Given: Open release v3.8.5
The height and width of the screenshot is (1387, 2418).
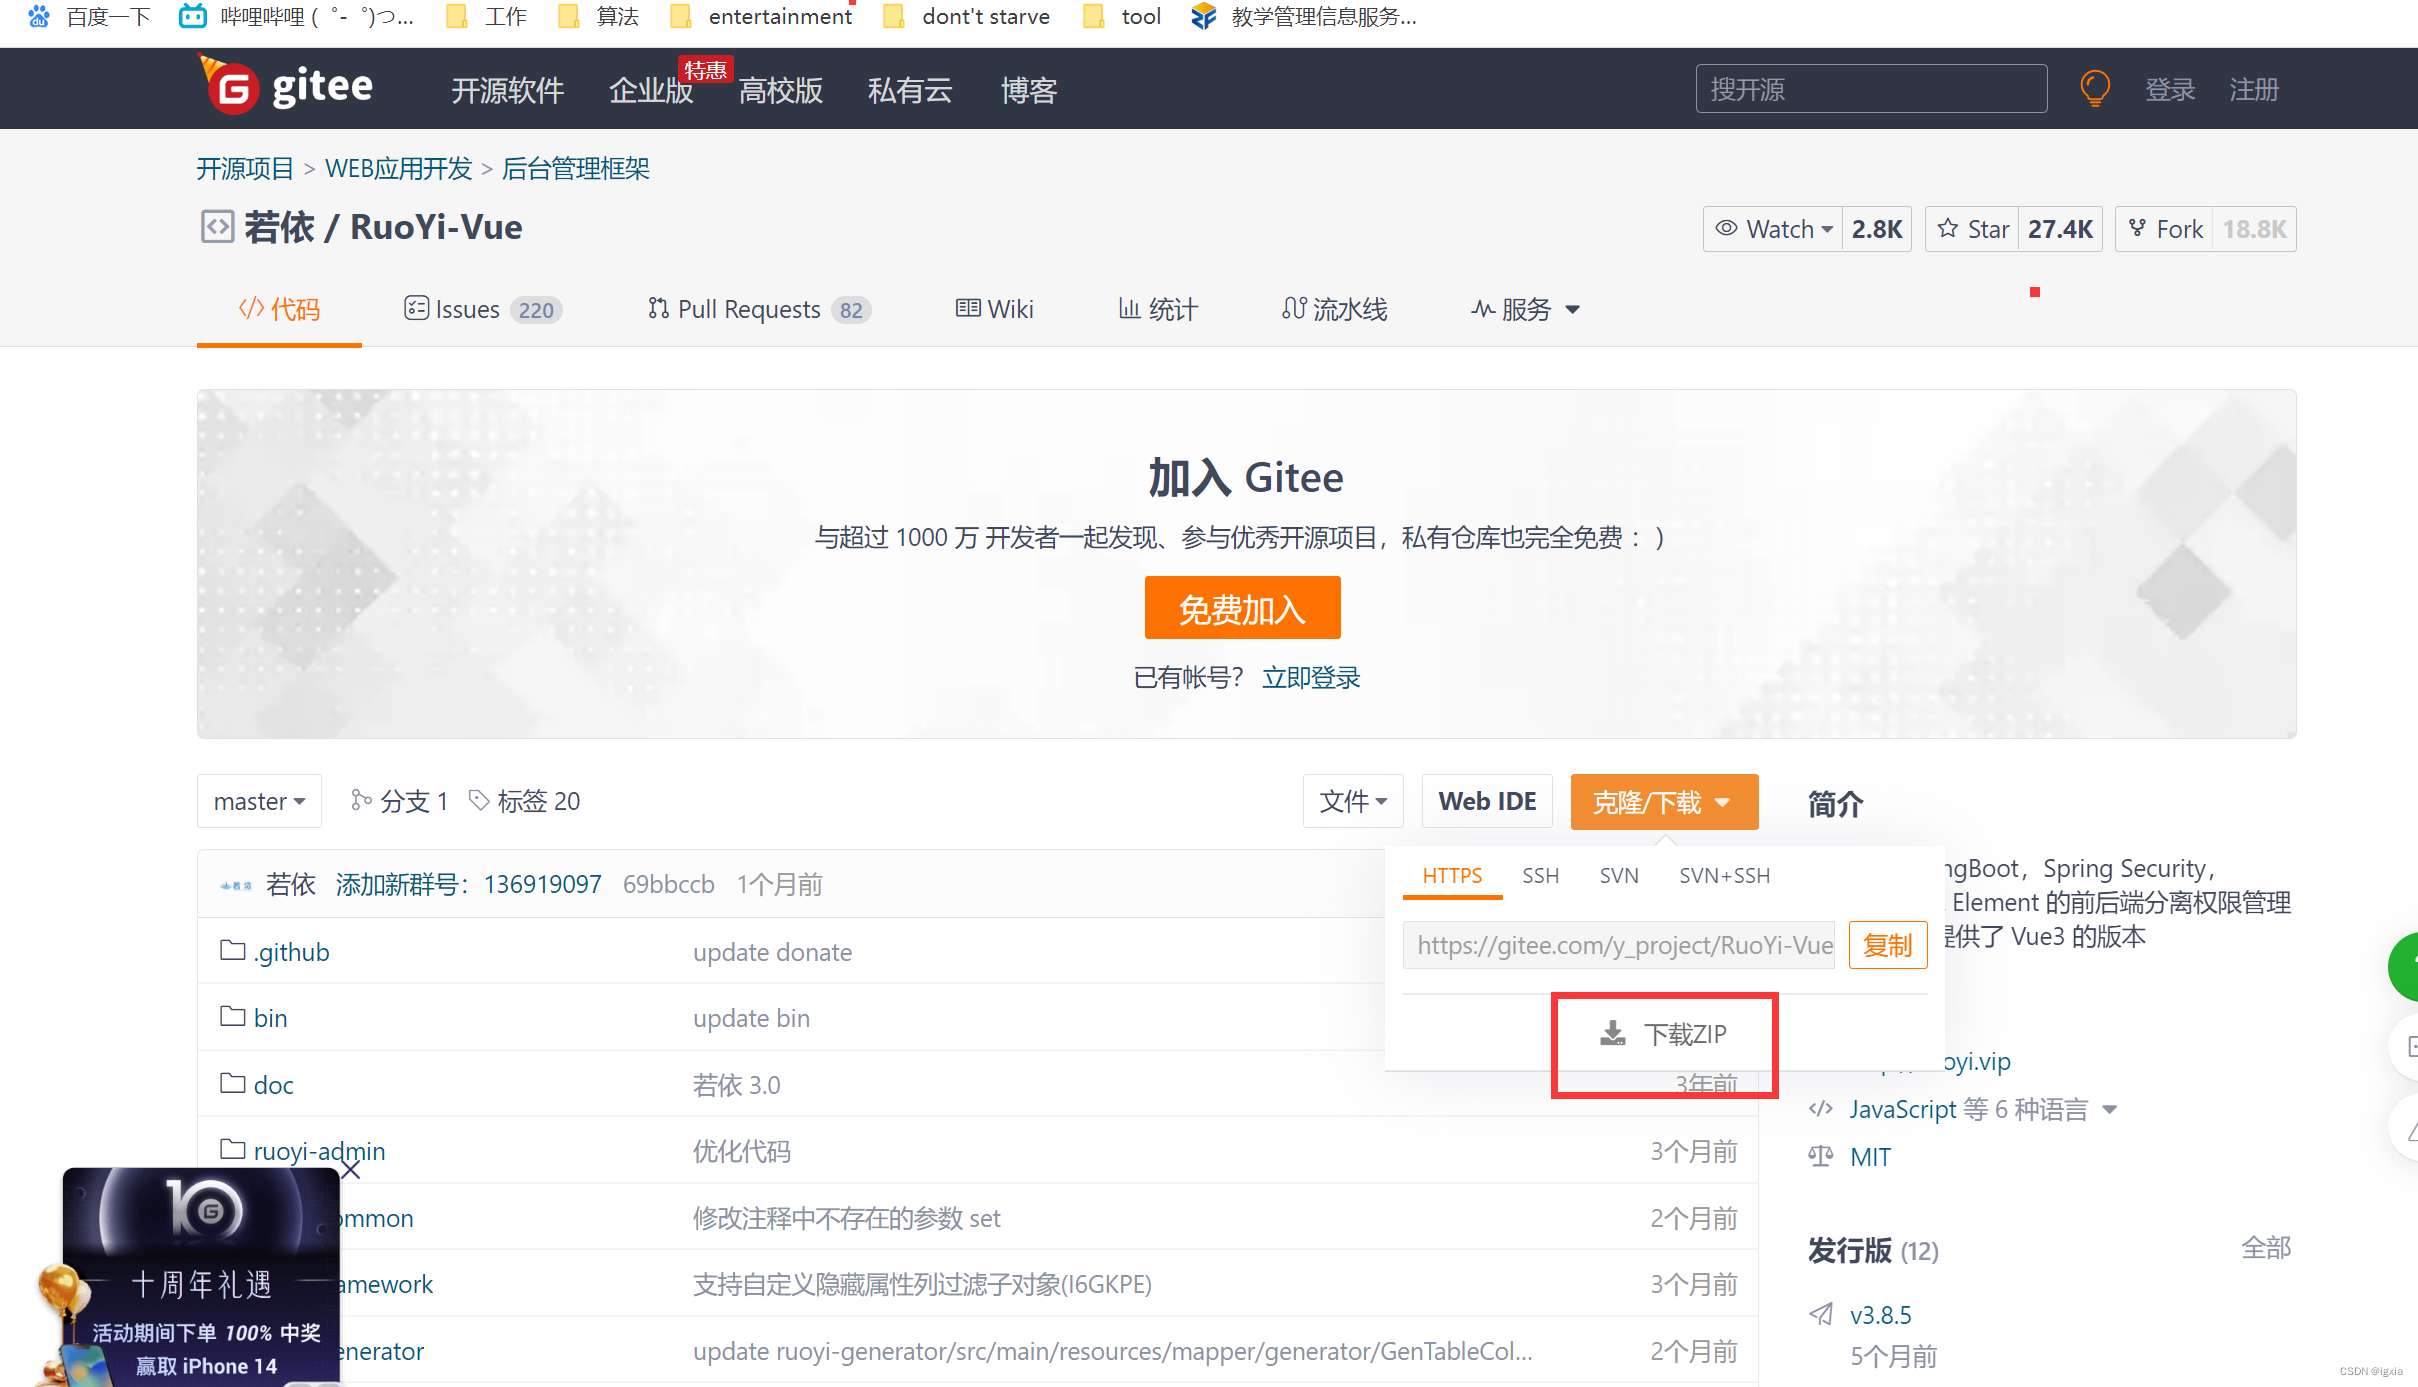Looking at the screenshot, I should [1880, 1315].
